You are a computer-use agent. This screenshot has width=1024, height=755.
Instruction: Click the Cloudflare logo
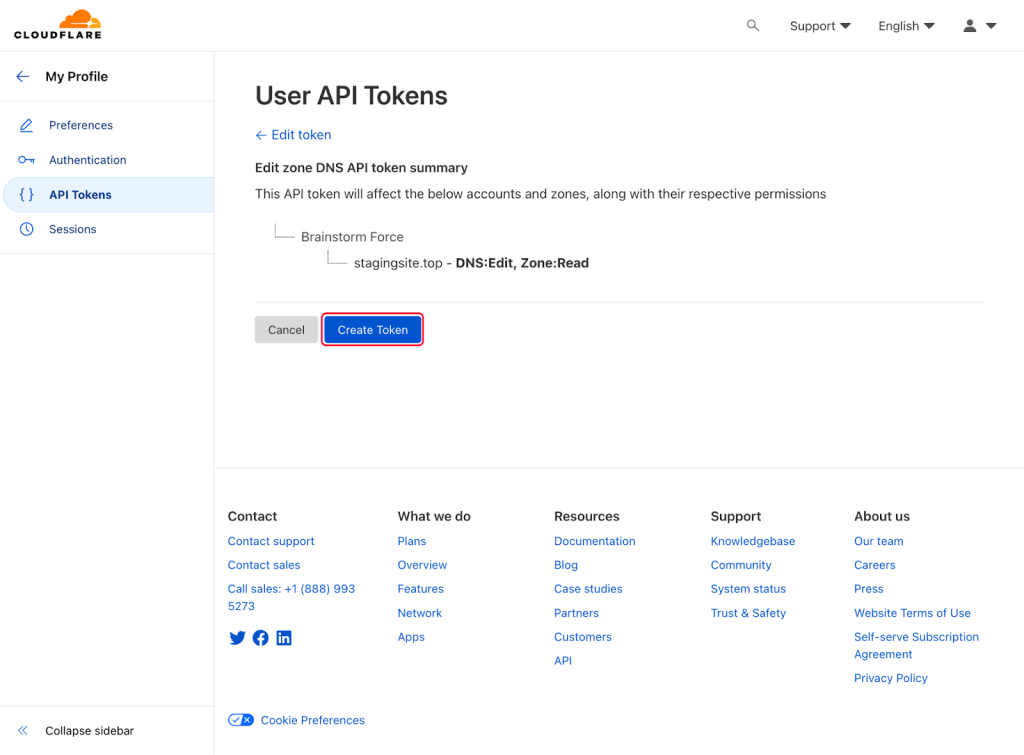coord(58,25)
